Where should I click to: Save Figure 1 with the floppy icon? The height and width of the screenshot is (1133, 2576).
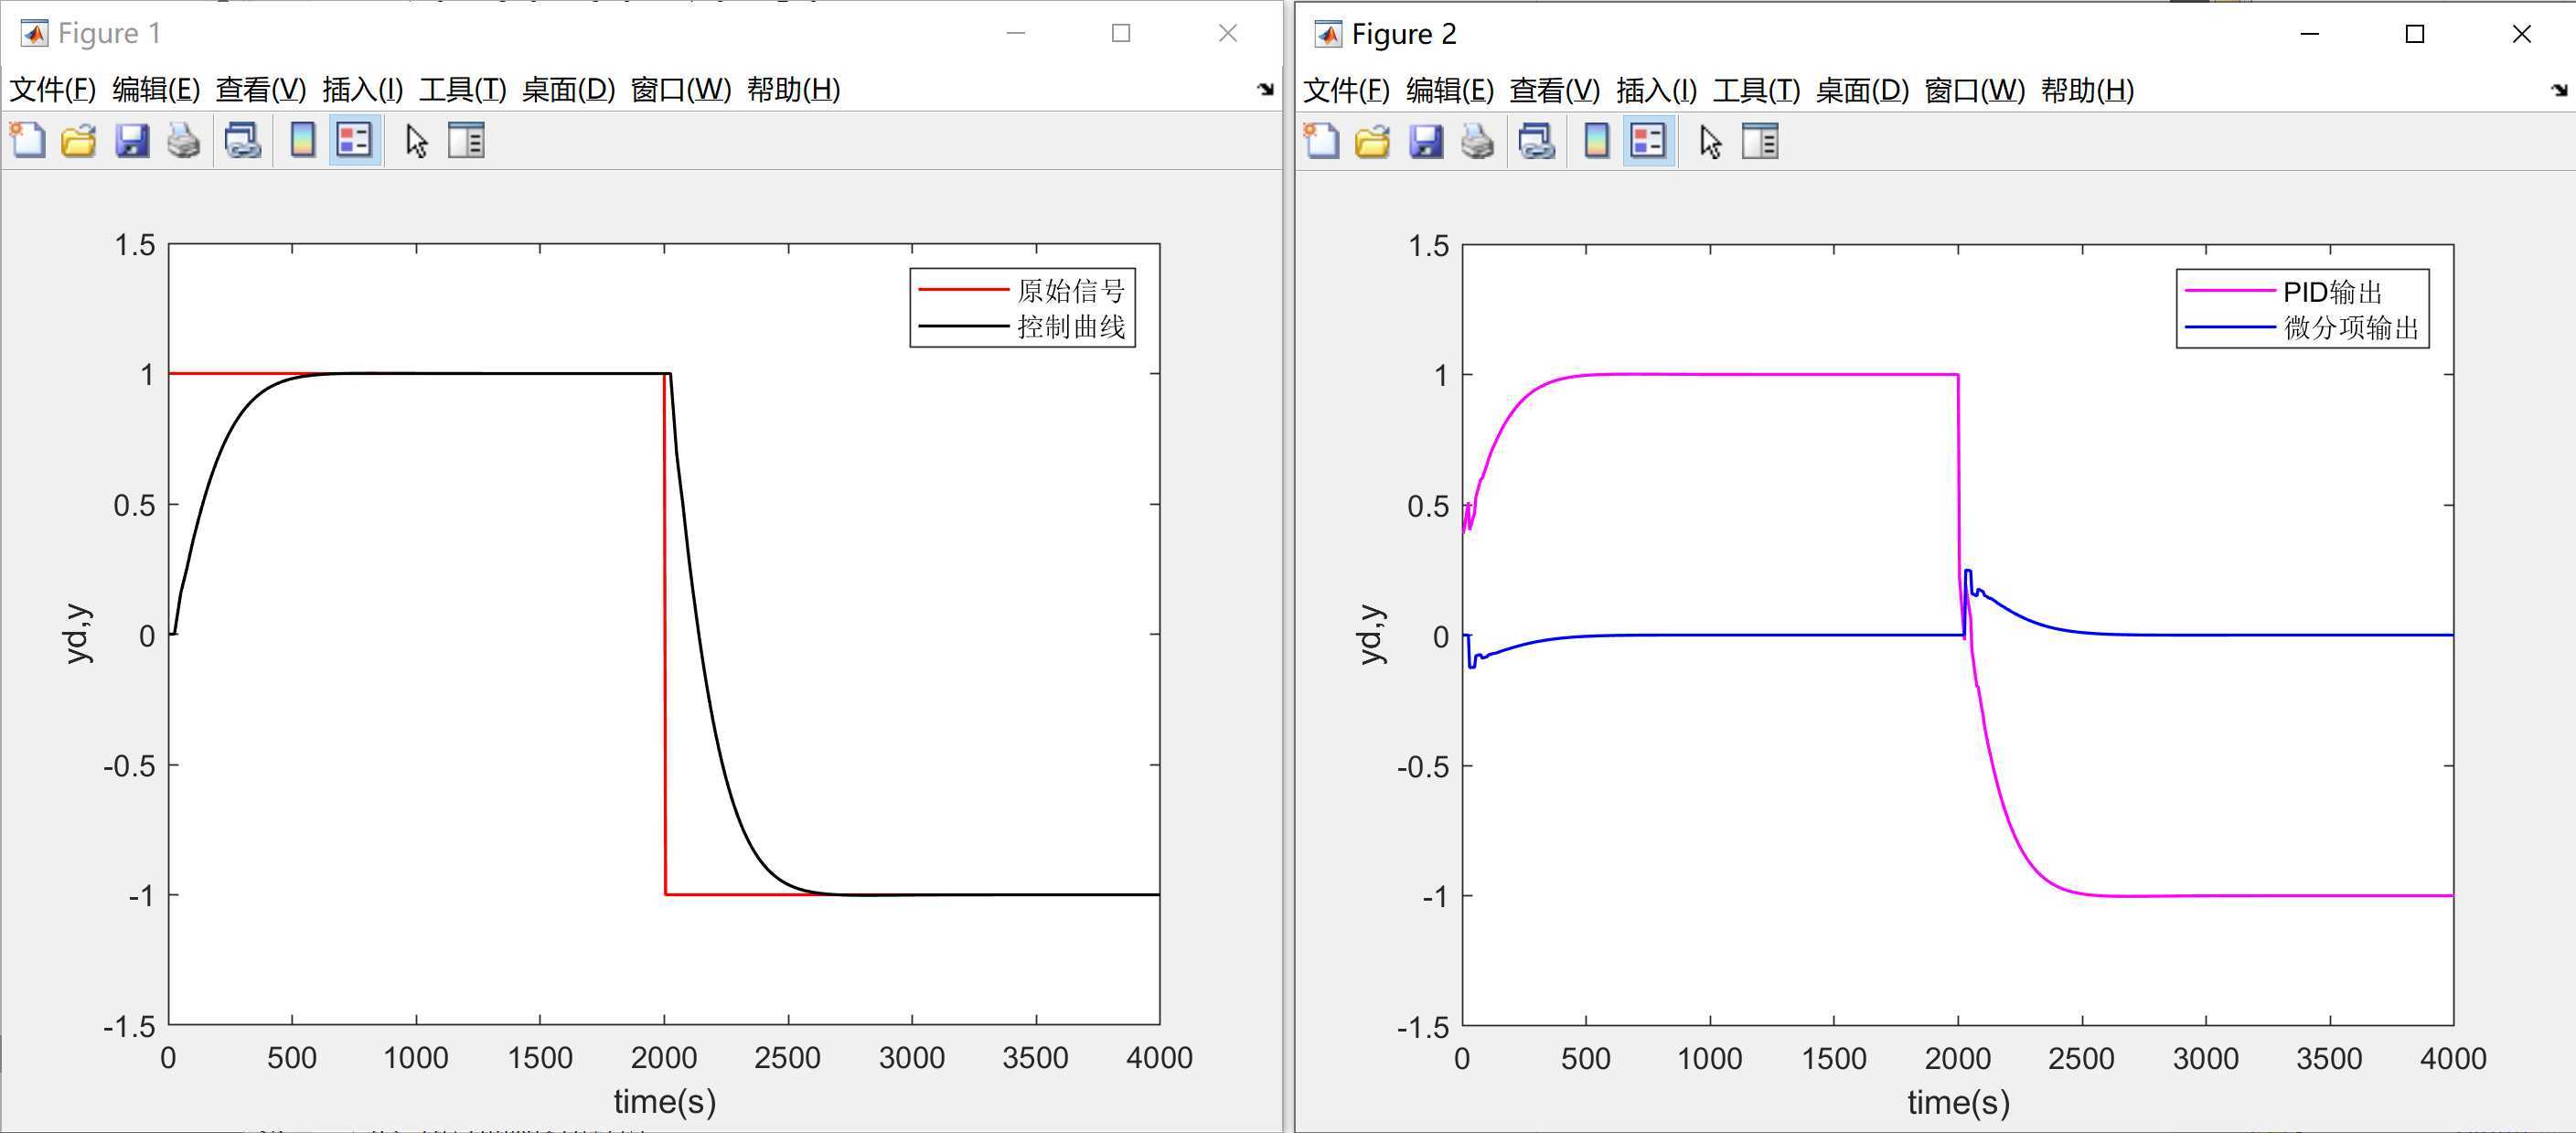(132, 140)
